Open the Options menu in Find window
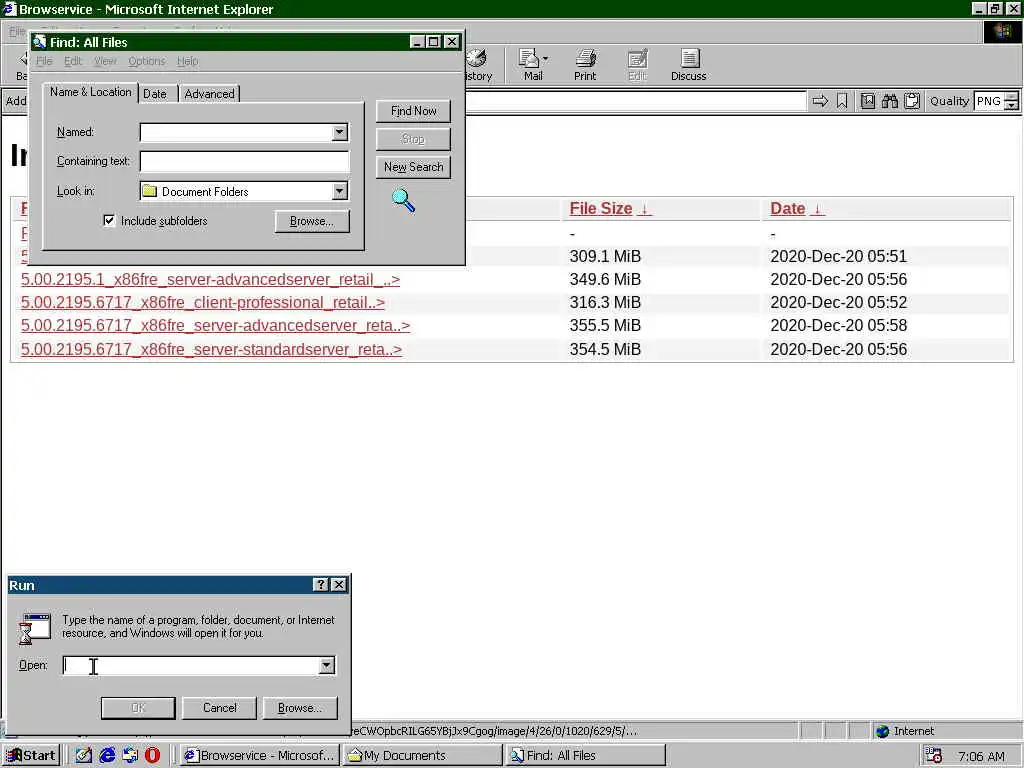 146,61
